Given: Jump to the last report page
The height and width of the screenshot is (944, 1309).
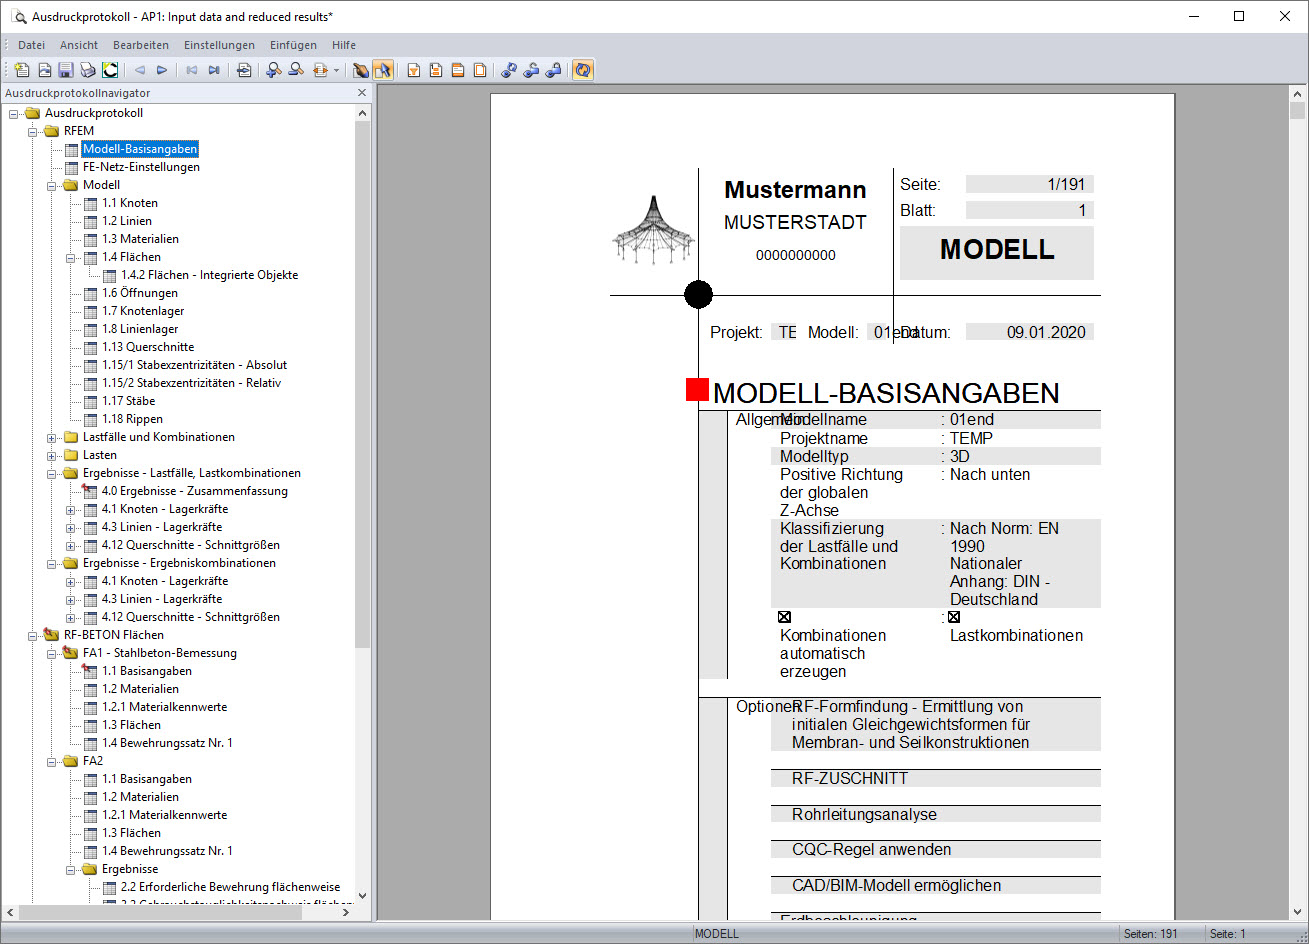Looking at the screenshot, I should [x=214, y=69].
